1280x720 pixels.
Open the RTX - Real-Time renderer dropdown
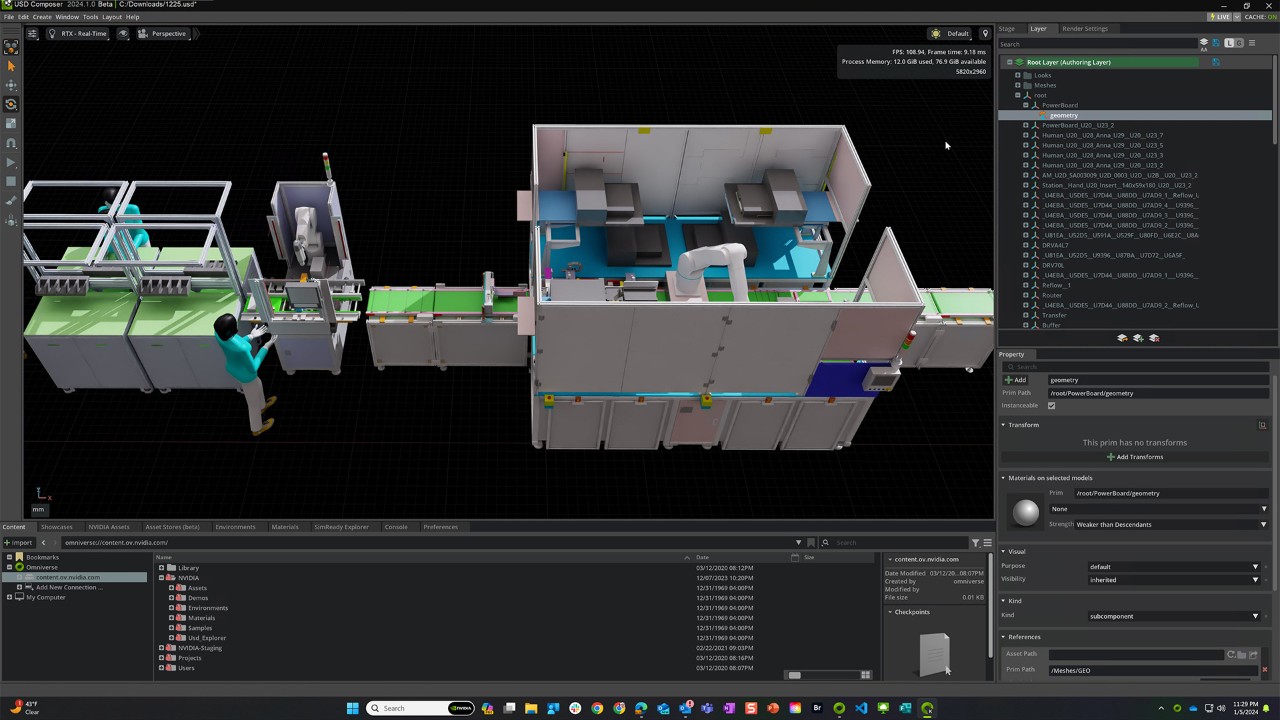(84, 33)
